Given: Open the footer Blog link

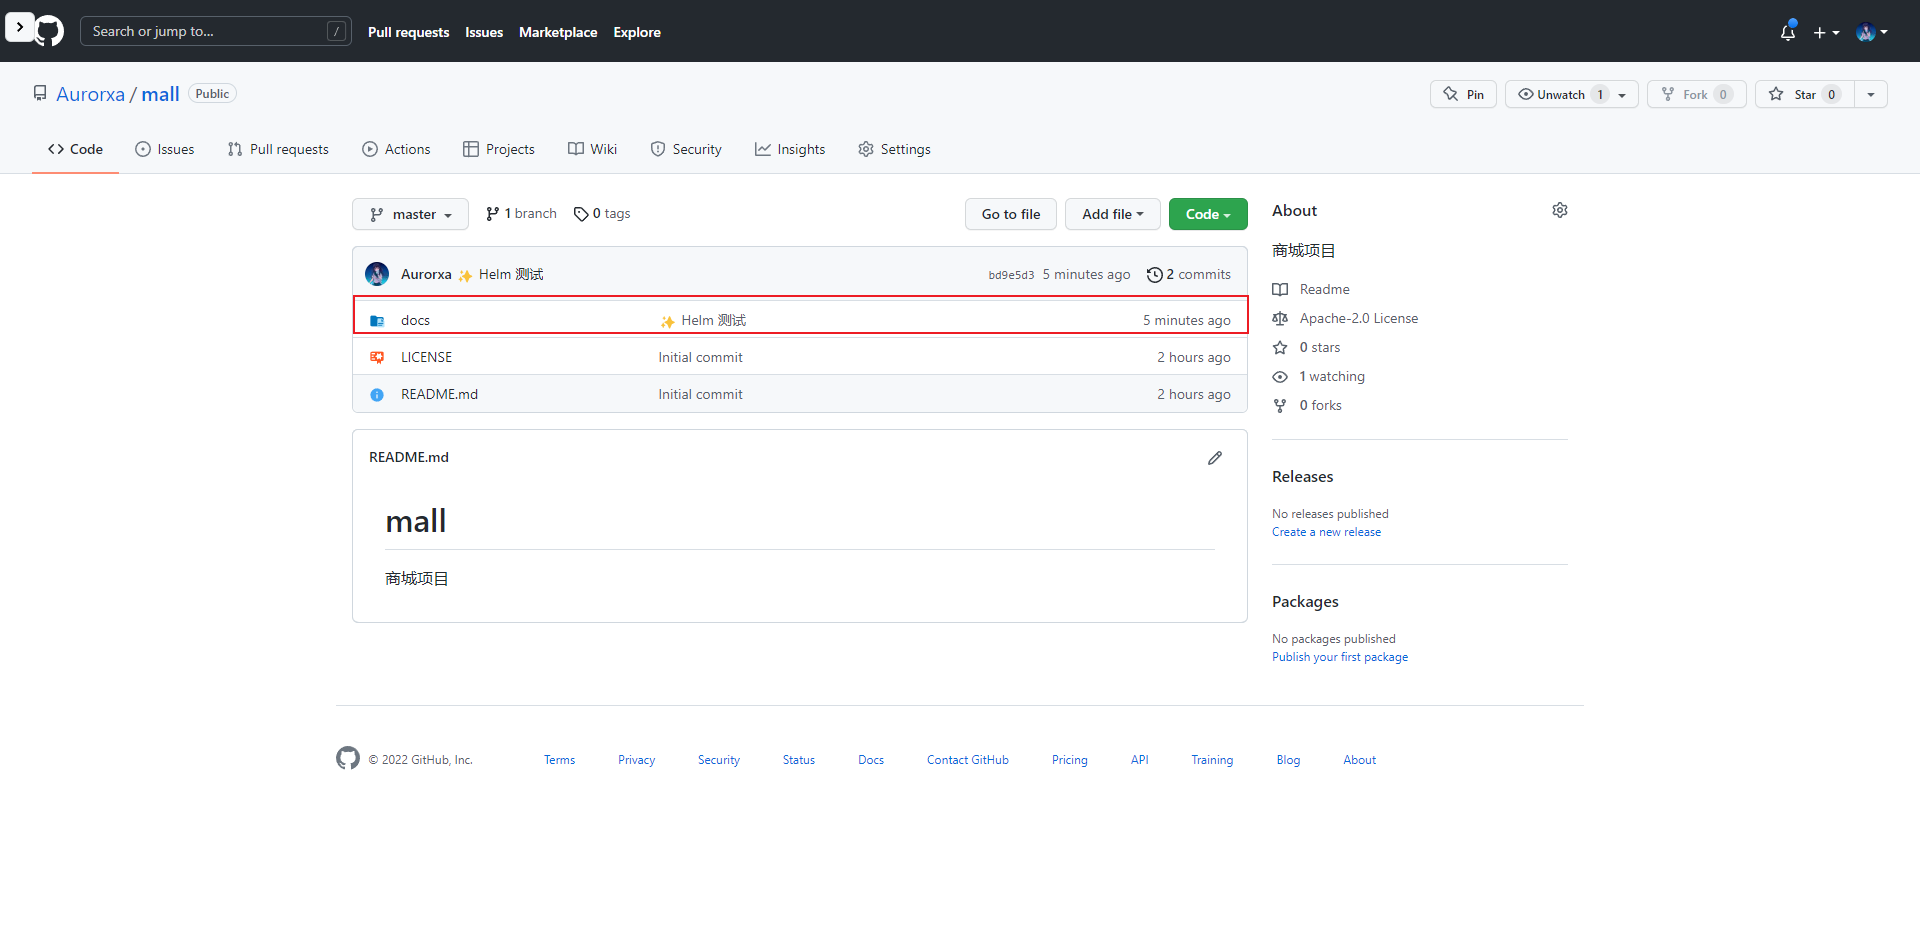Looking at the screenshot, I should coord(1288,760).
